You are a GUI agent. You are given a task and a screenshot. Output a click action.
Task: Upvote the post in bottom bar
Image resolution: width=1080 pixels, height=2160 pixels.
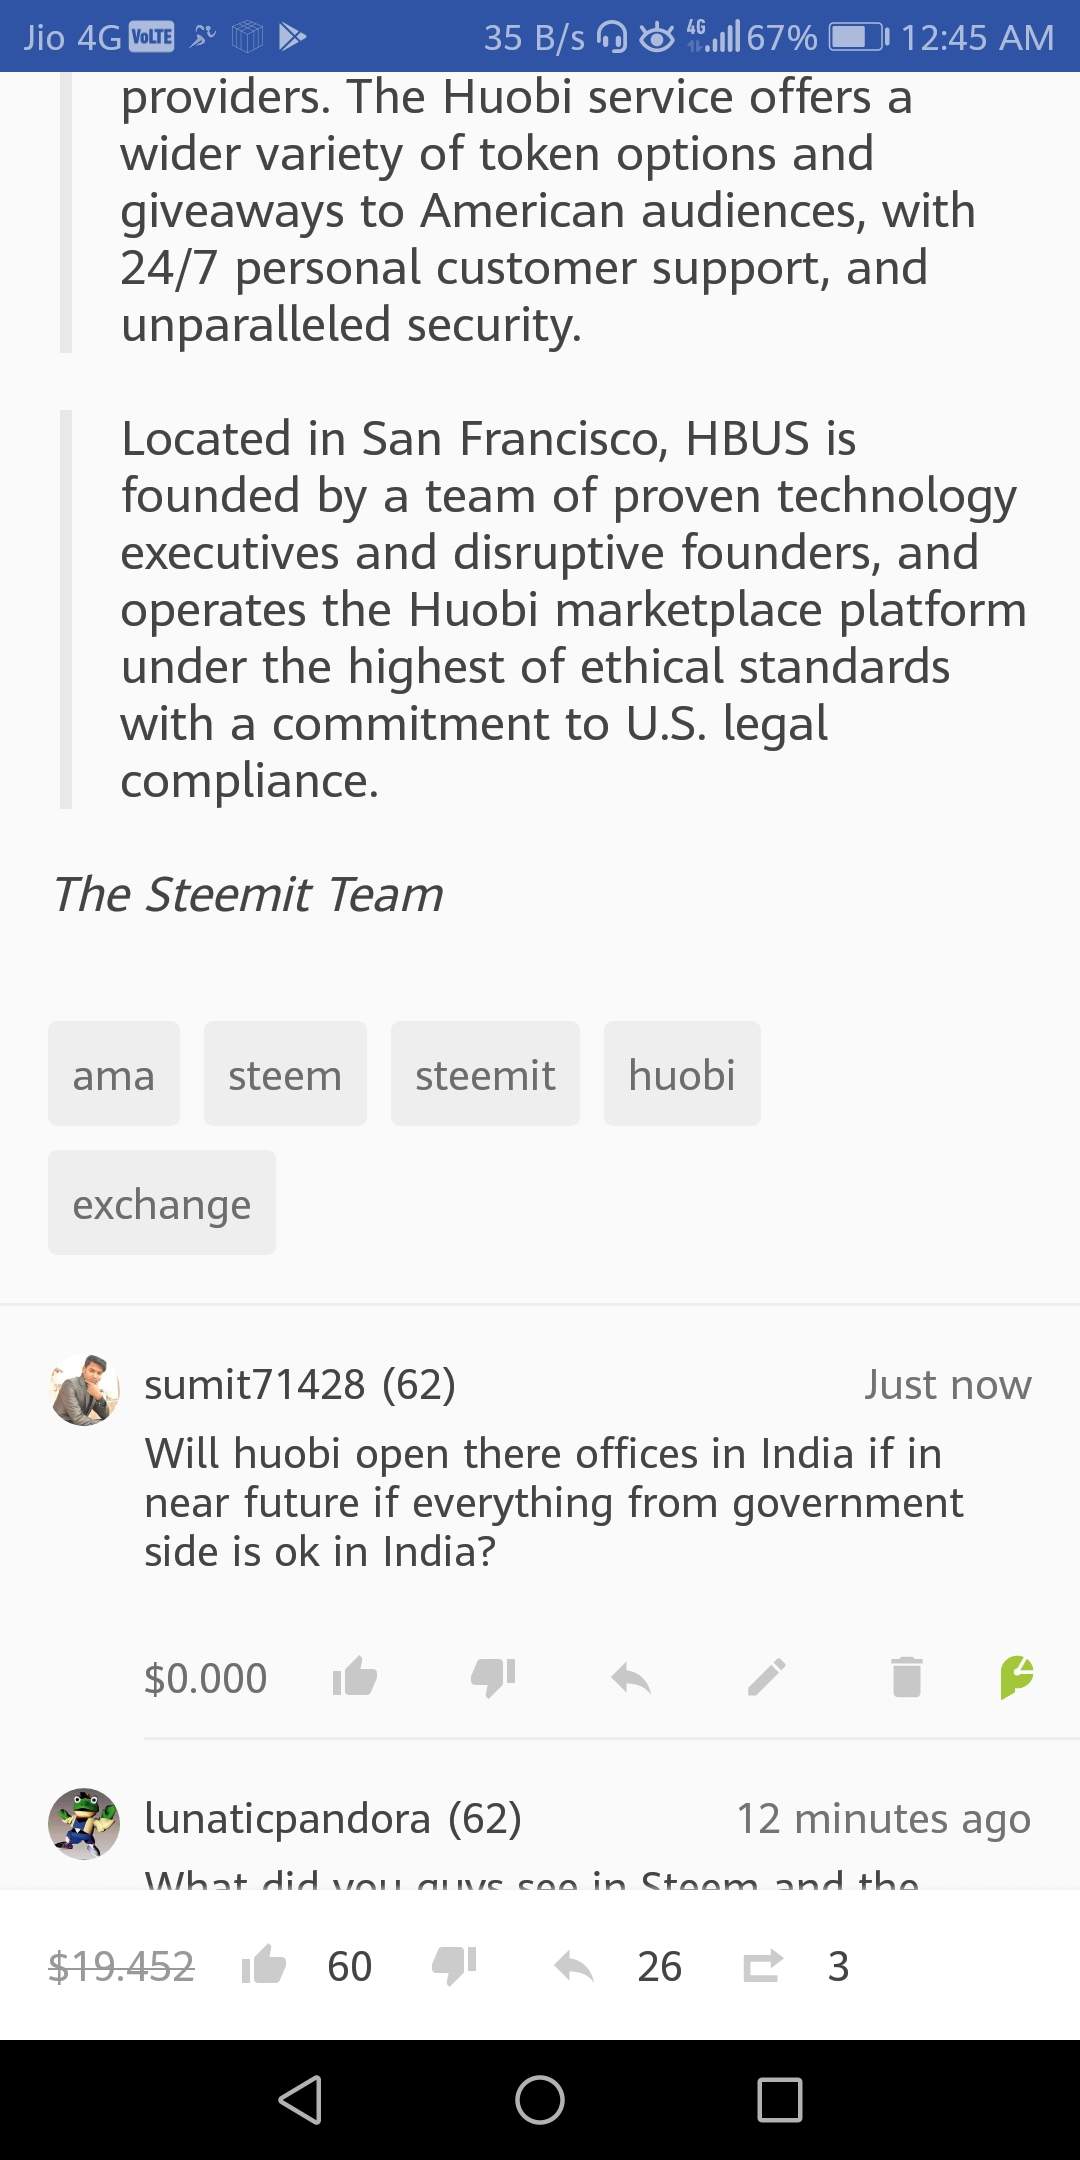tap(264, 1966)
